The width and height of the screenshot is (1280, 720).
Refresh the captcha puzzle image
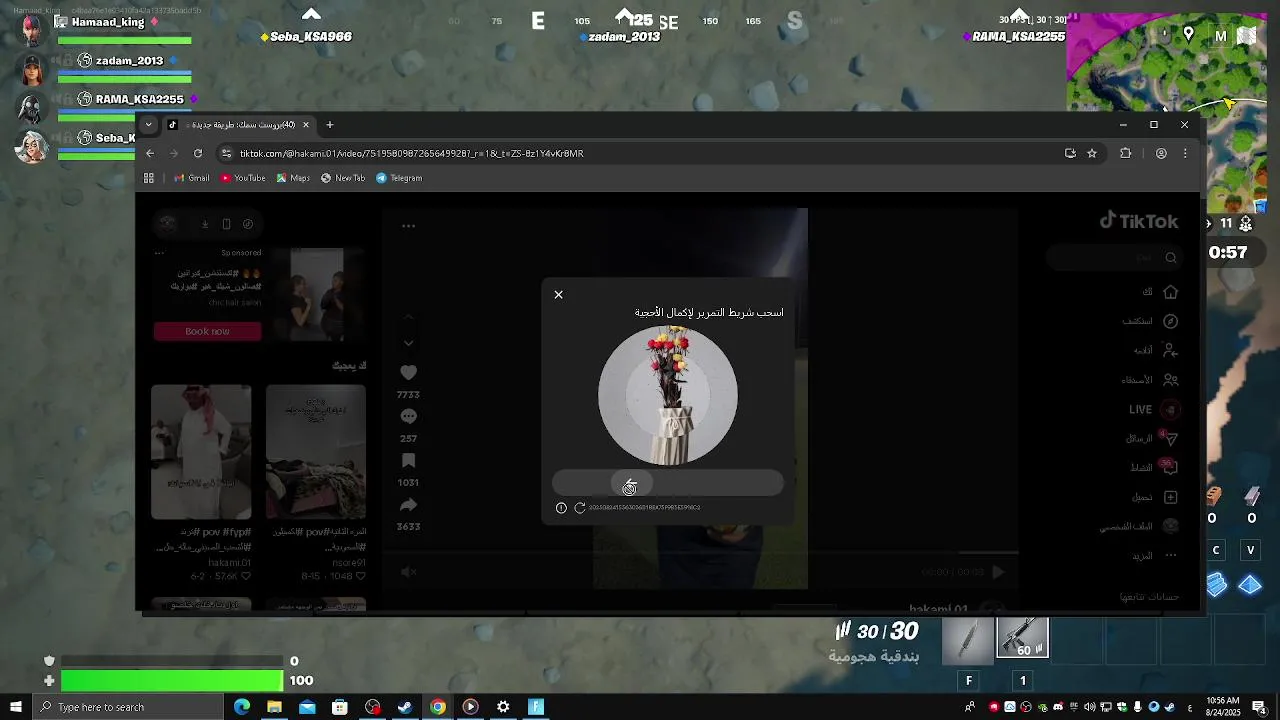(x=579, y=508)
